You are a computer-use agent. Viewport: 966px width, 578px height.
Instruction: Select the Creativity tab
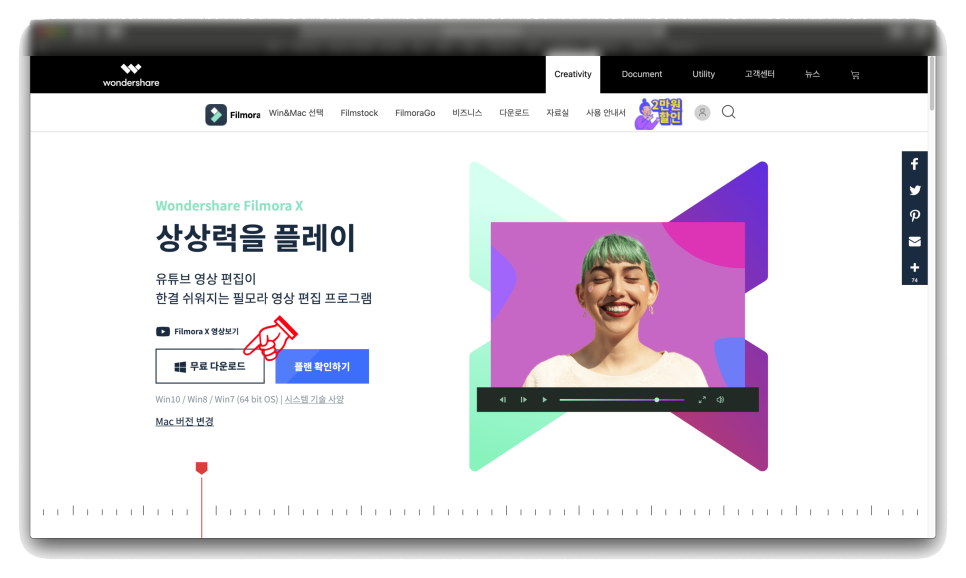click(x=572, y=75)
